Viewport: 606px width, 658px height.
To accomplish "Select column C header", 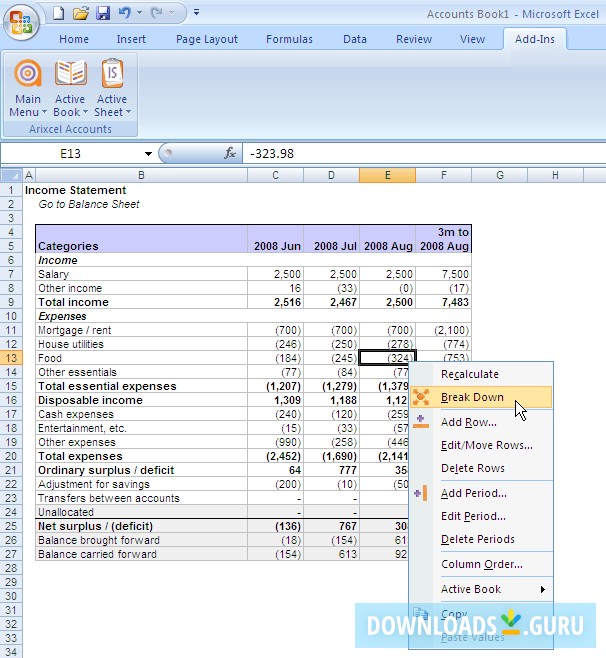I will pyautogui.click(x=275, y=175).
